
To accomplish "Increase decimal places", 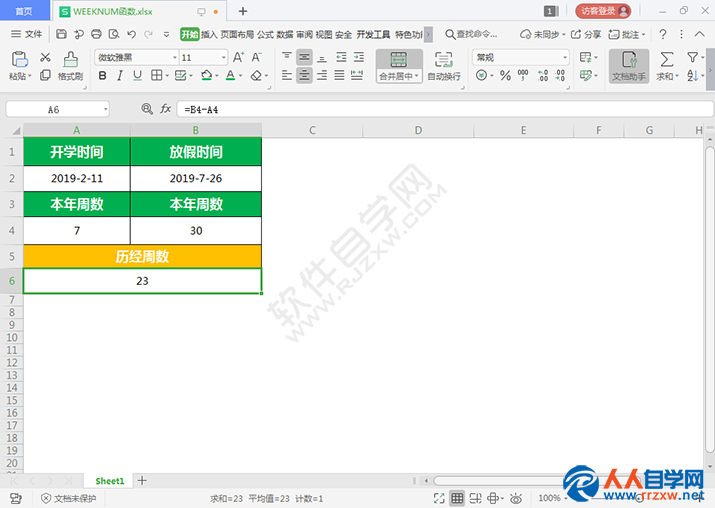I will point(543,75).
